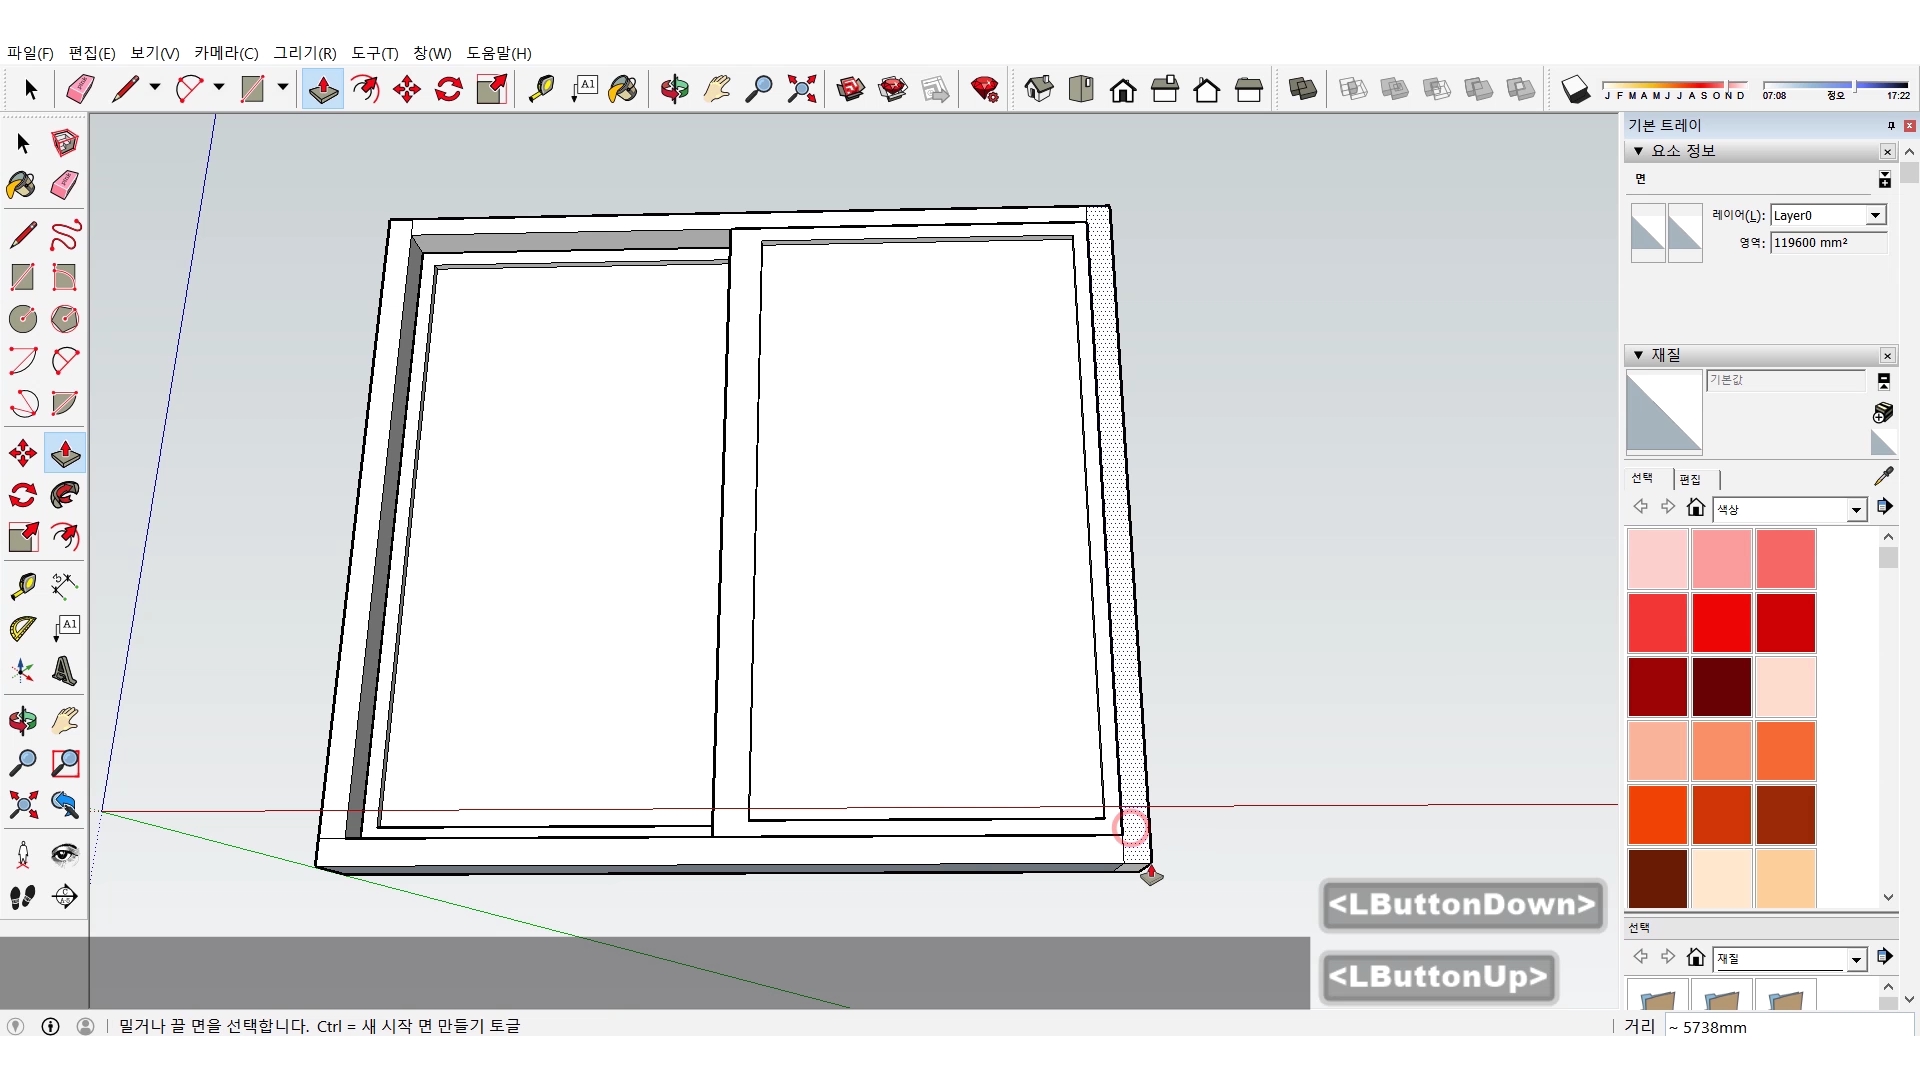This screenshot has width=1920, height=1080.
Task: Open the 카메라(C) menu
Action: 226,53
